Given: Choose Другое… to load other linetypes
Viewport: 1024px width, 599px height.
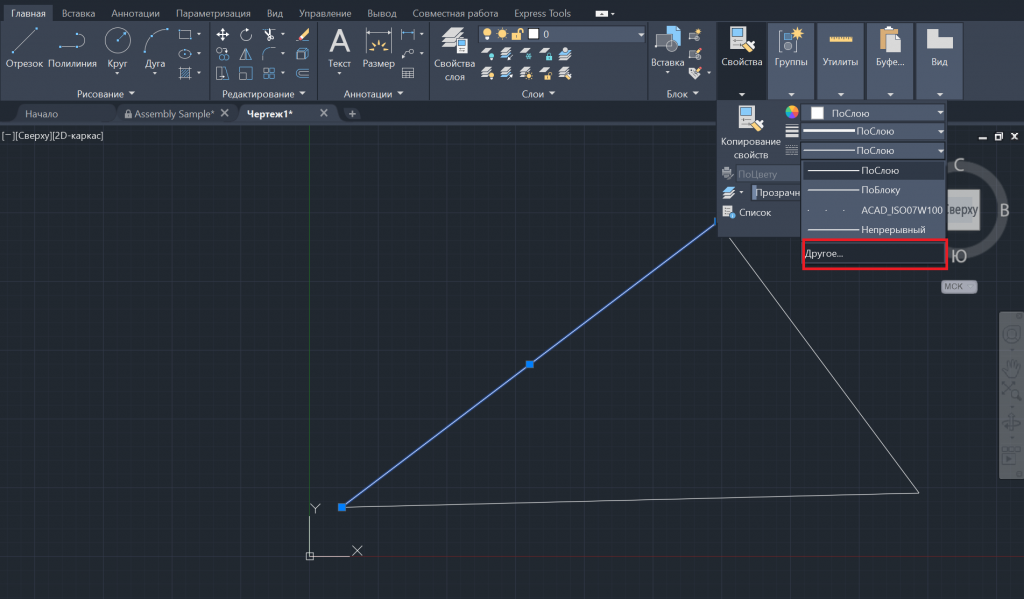Looking at the screenshot, I should pos(874,253).
